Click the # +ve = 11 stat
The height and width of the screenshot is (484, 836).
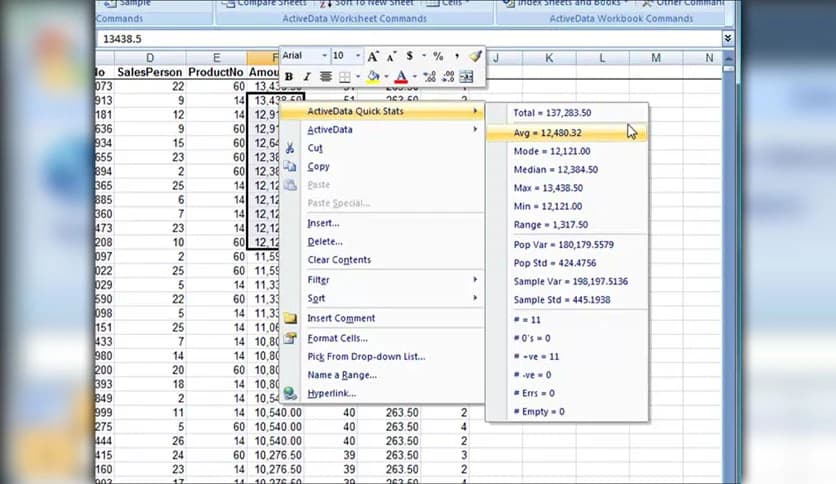point(567,357)
